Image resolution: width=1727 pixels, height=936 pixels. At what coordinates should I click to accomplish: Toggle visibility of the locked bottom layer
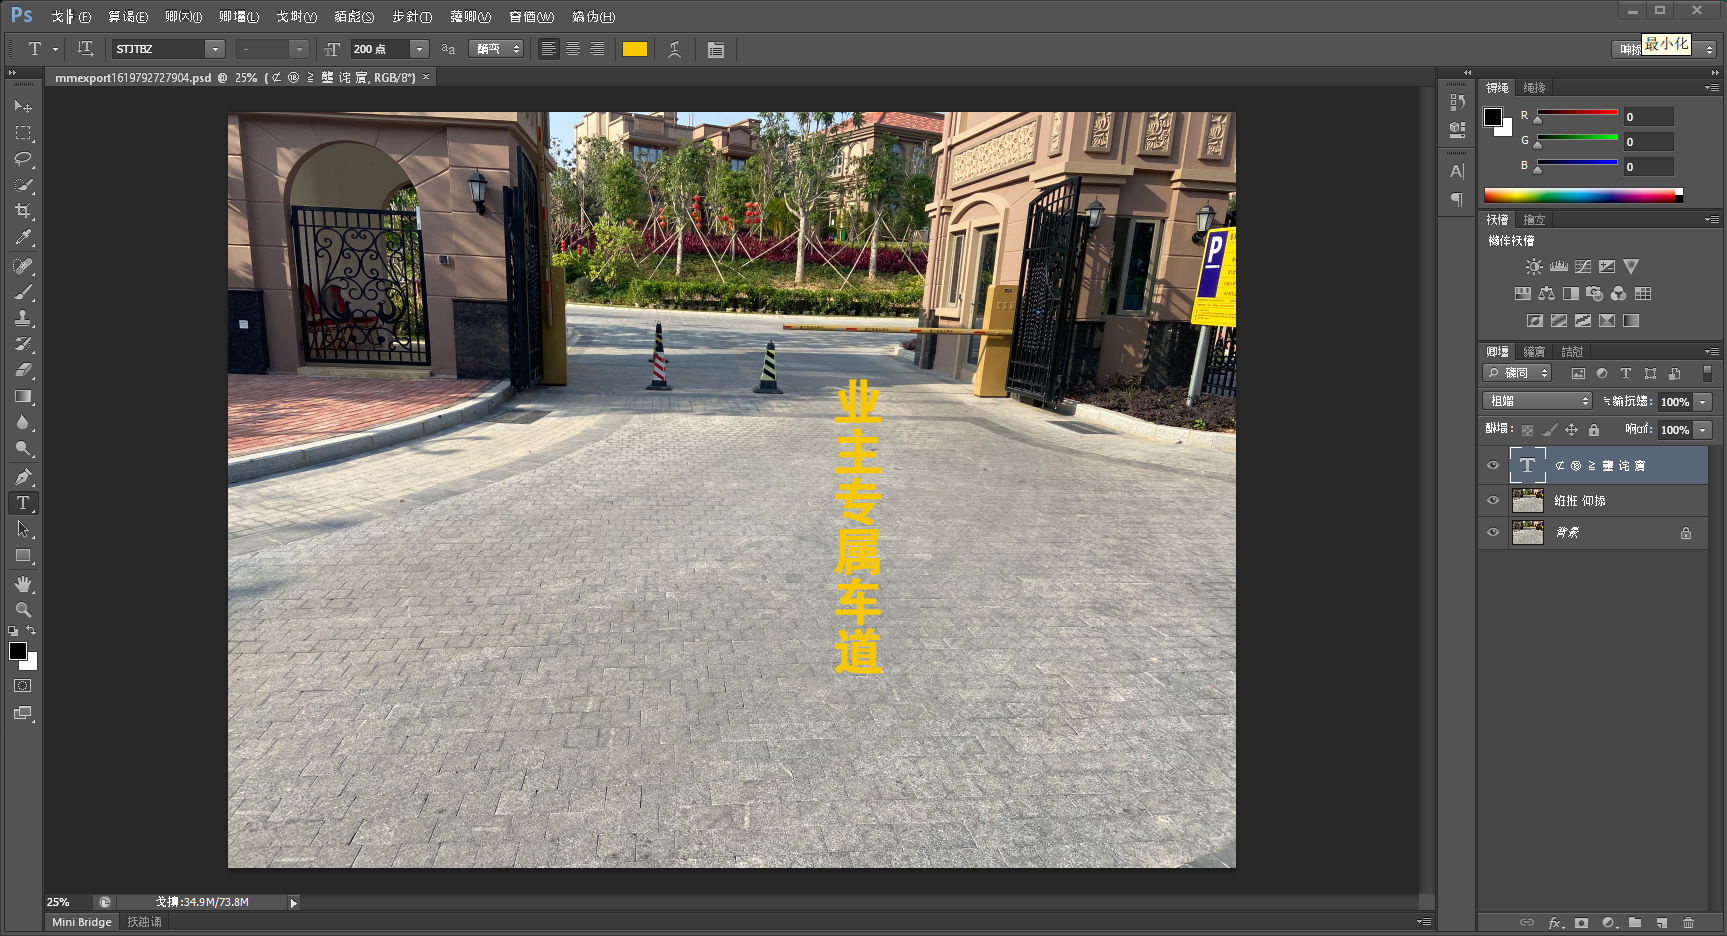tap(1493, 533)
